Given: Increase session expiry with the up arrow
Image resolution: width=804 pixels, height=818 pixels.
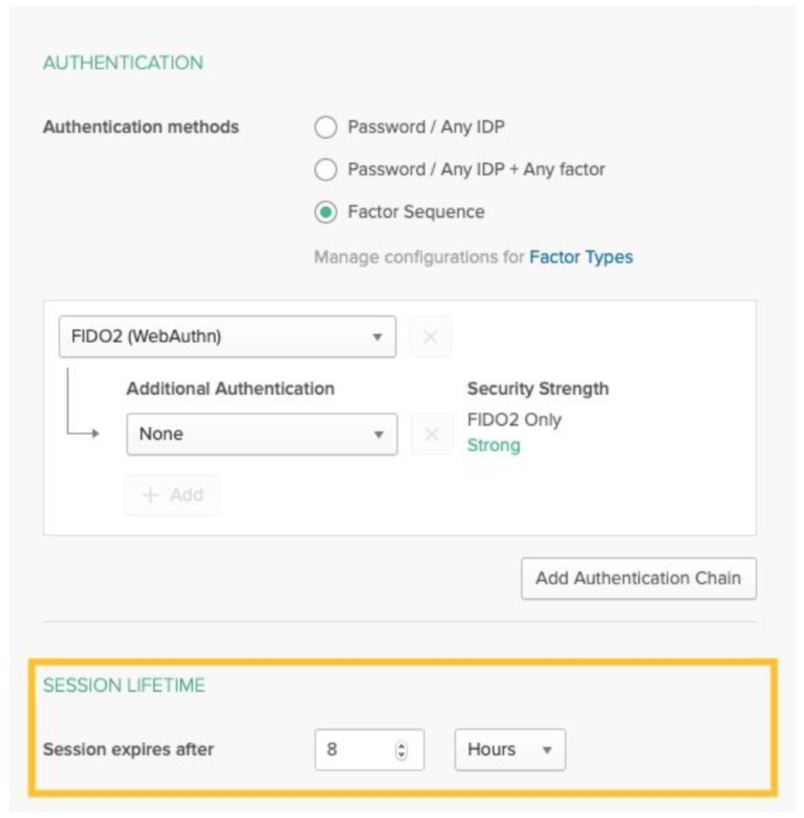Looking at the screenshot, I should [402, 744].
